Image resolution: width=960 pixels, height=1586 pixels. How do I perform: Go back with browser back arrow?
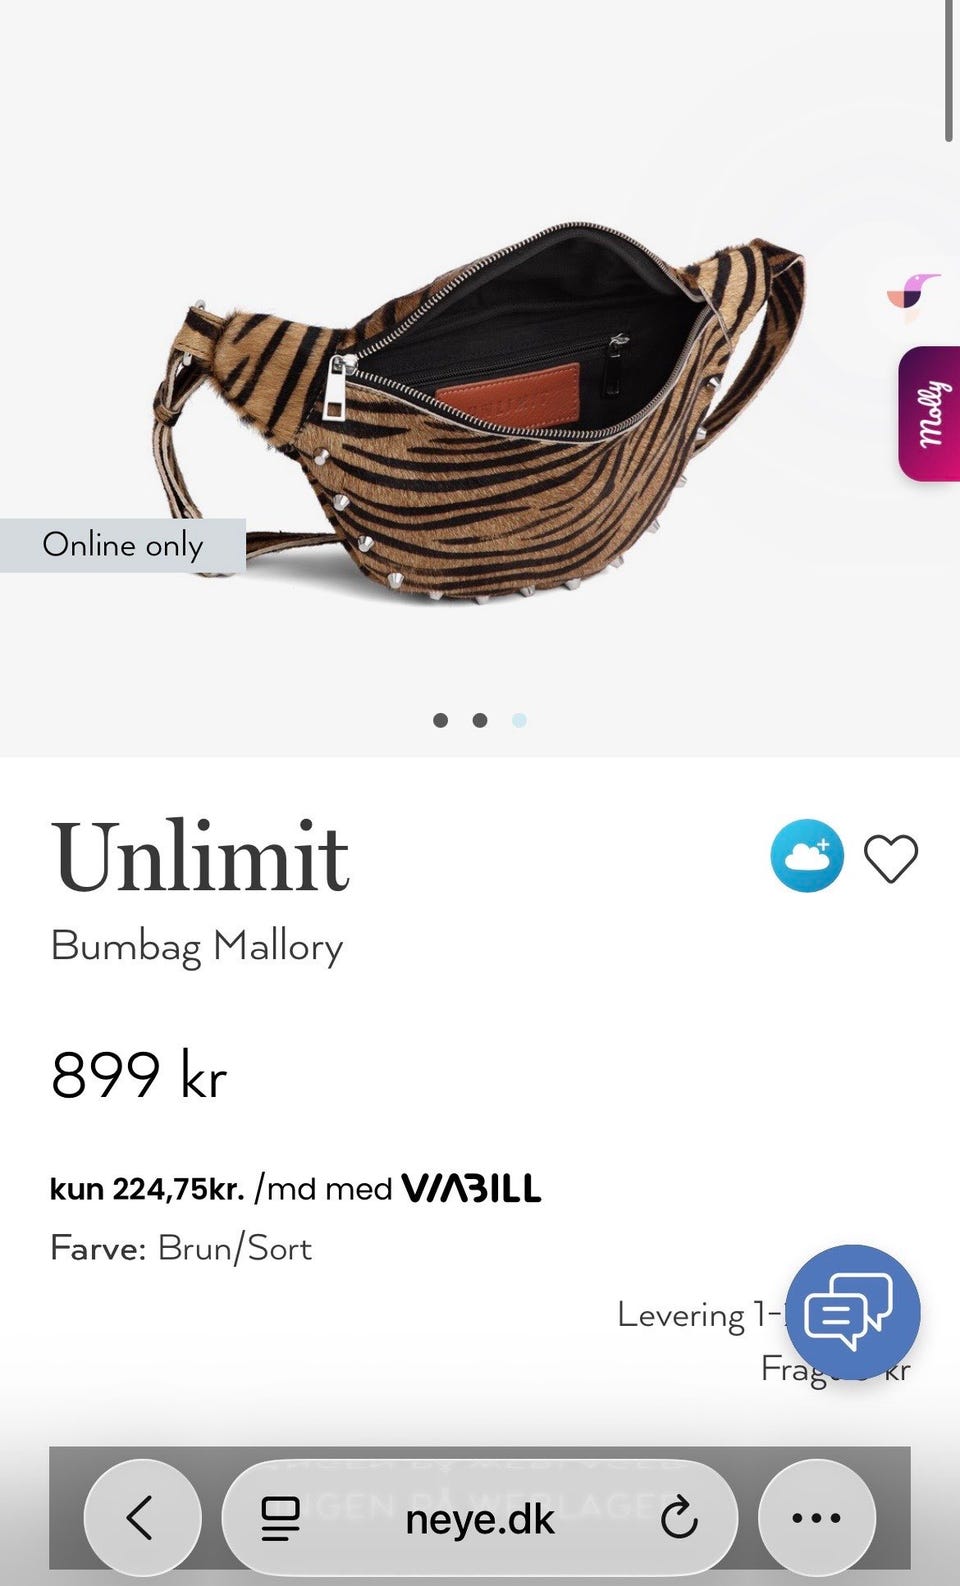142,1517
